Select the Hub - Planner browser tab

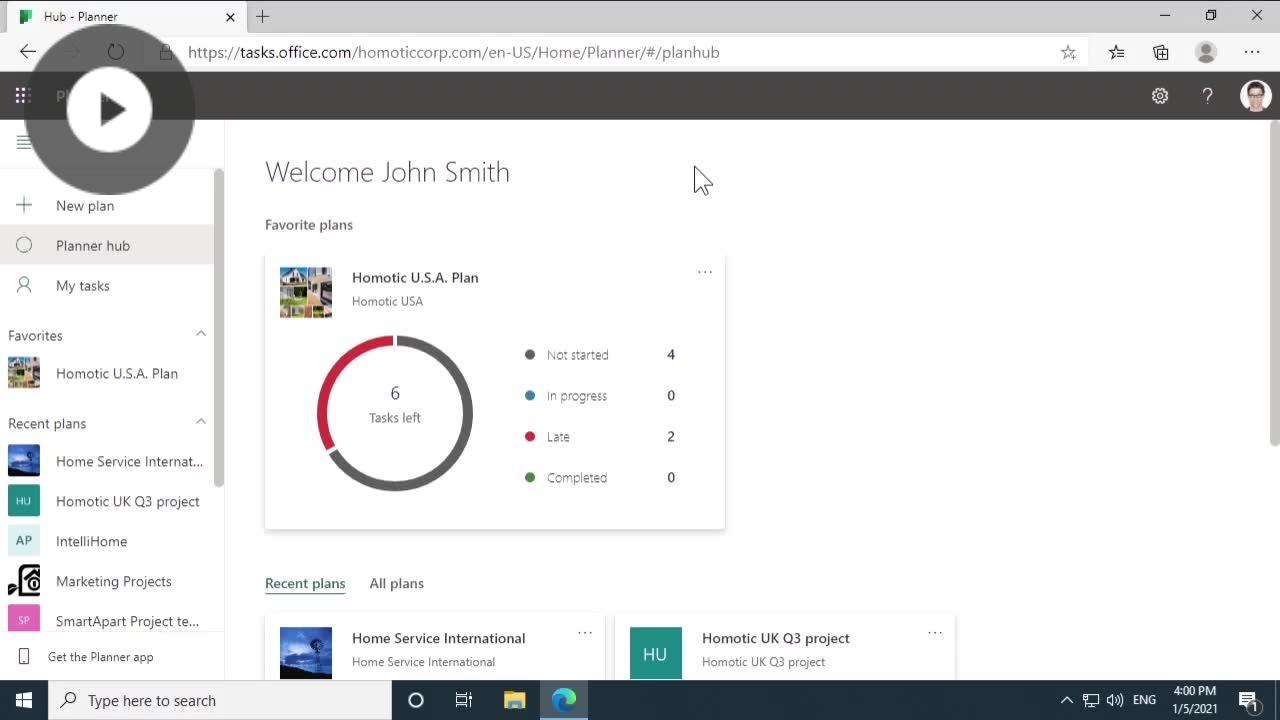[125, 17]
